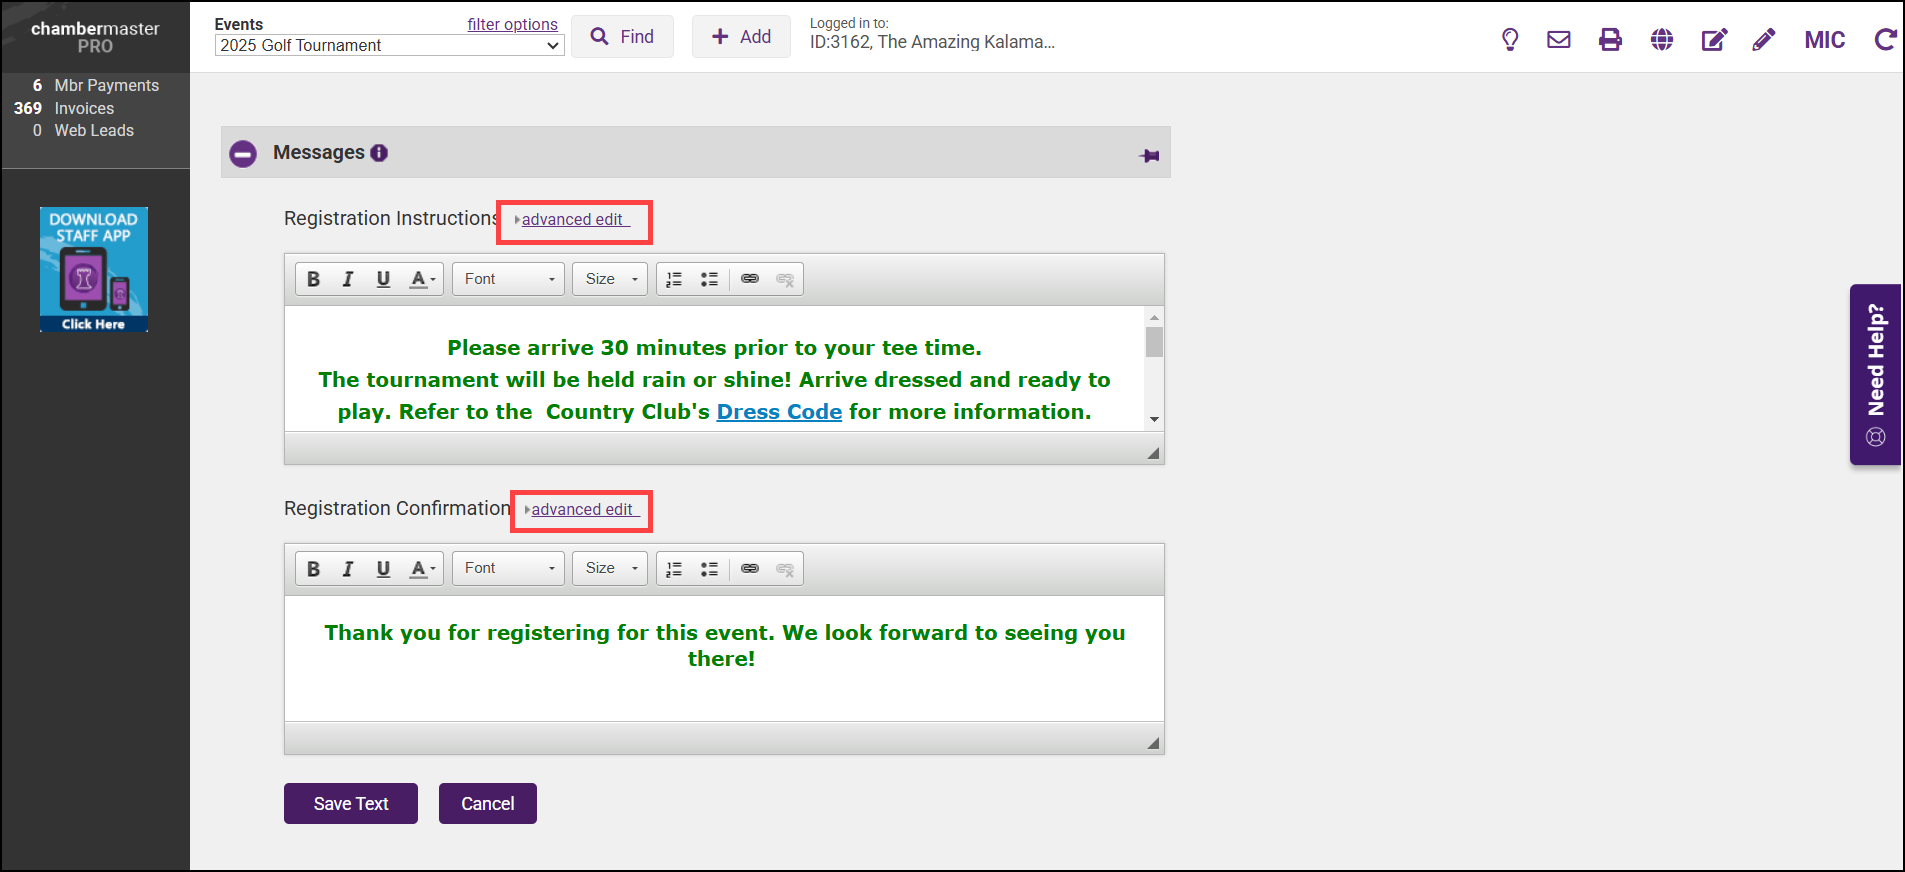
Task: Toggle italic in Registration Confirmation editor
Action: (347, 569)
